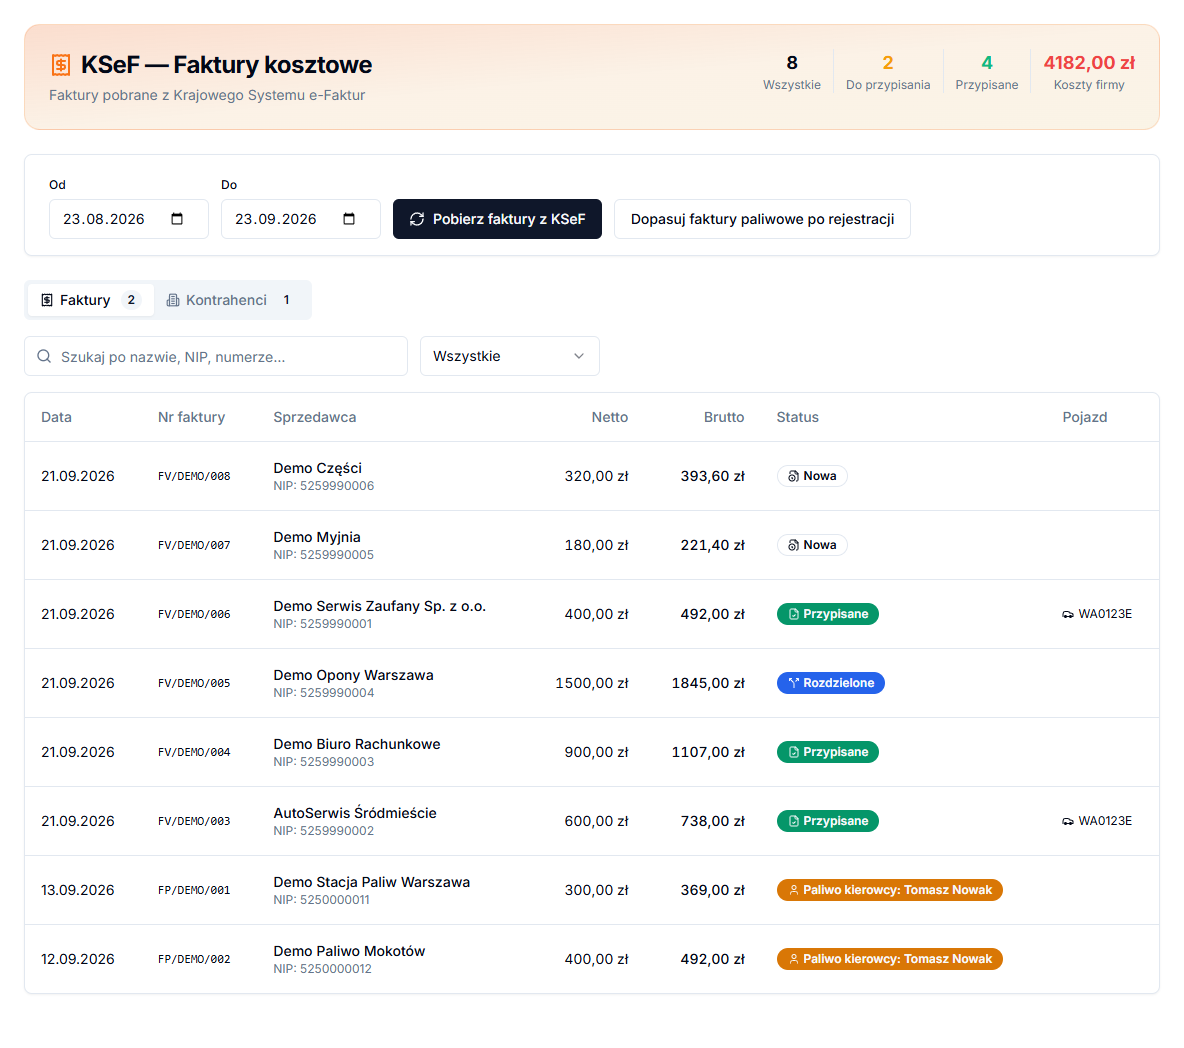
Task: Click the Koszty firmy 4182,00 zł total
Action: [1089, 63]
